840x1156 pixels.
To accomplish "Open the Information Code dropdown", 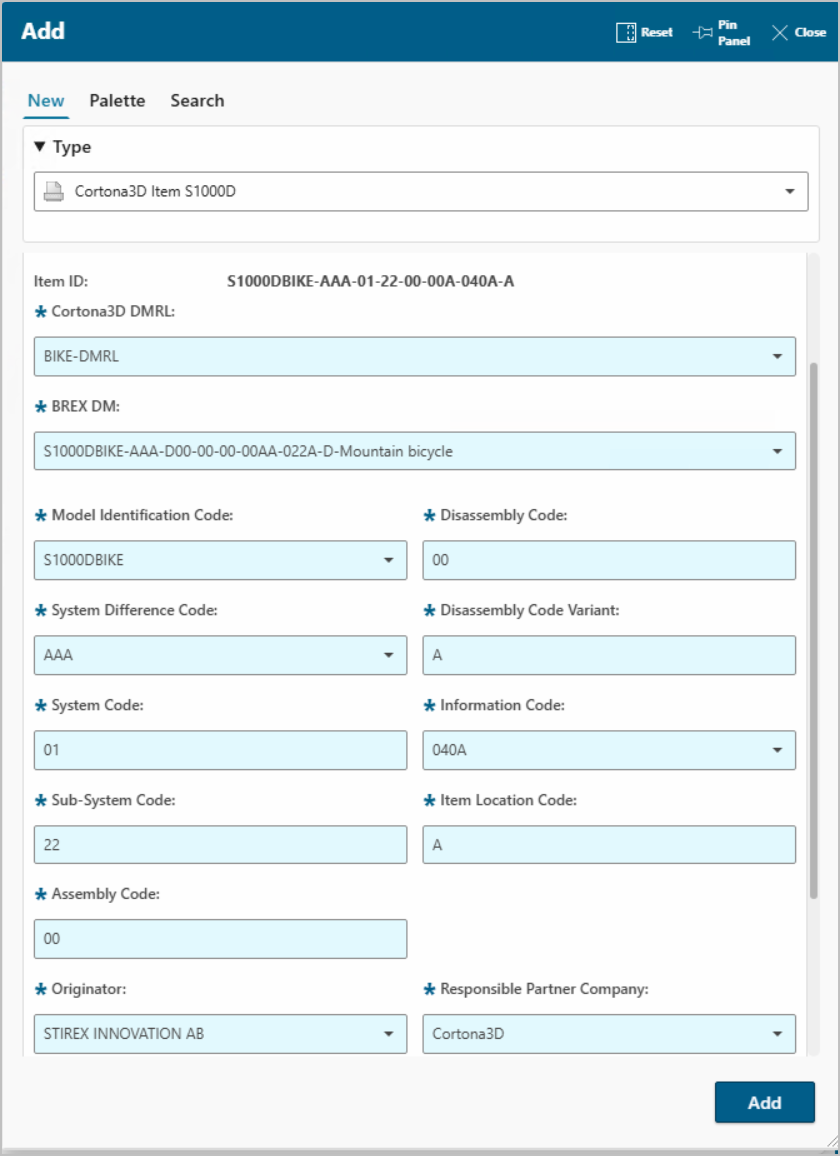I will [777, 750].
